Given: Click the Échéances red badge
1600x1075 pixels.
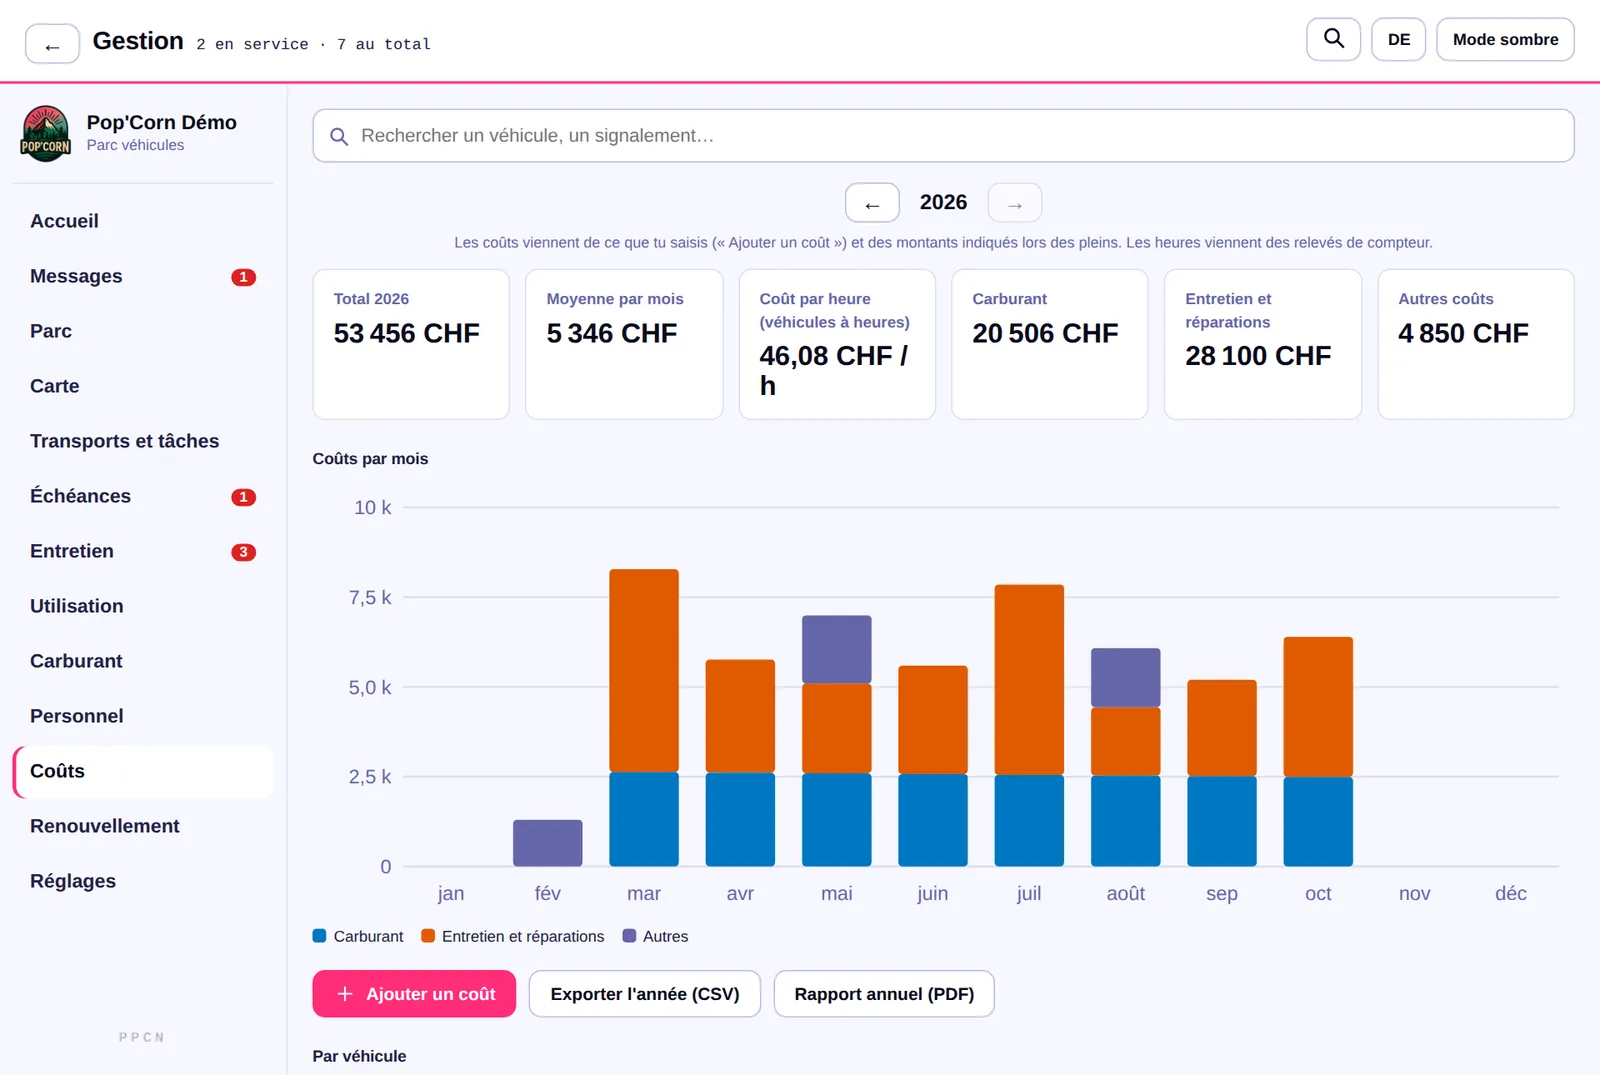Looking at the screenshot, I should click(x=243, y=497).
